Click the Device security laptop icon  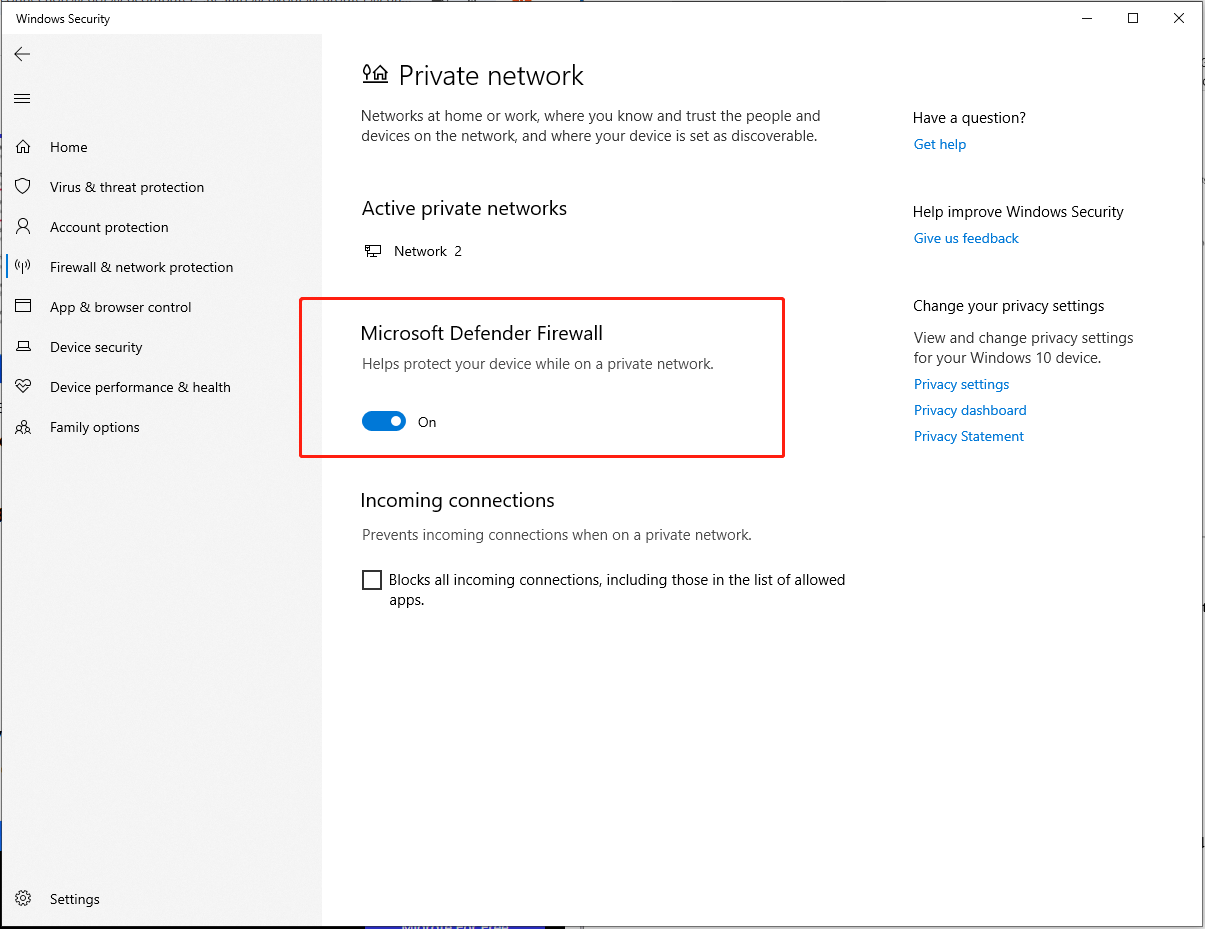23,347
